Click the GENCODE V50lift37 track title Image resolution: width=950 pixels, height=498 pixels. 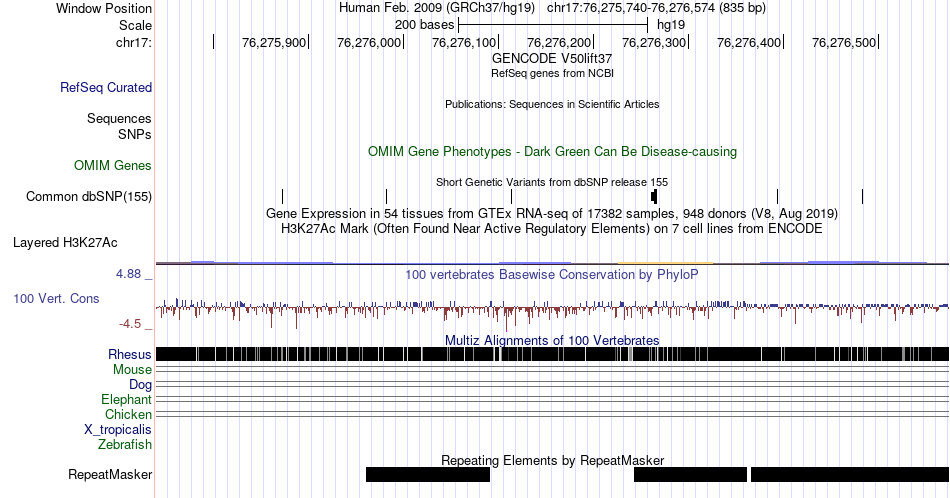(x=552, y=59)
